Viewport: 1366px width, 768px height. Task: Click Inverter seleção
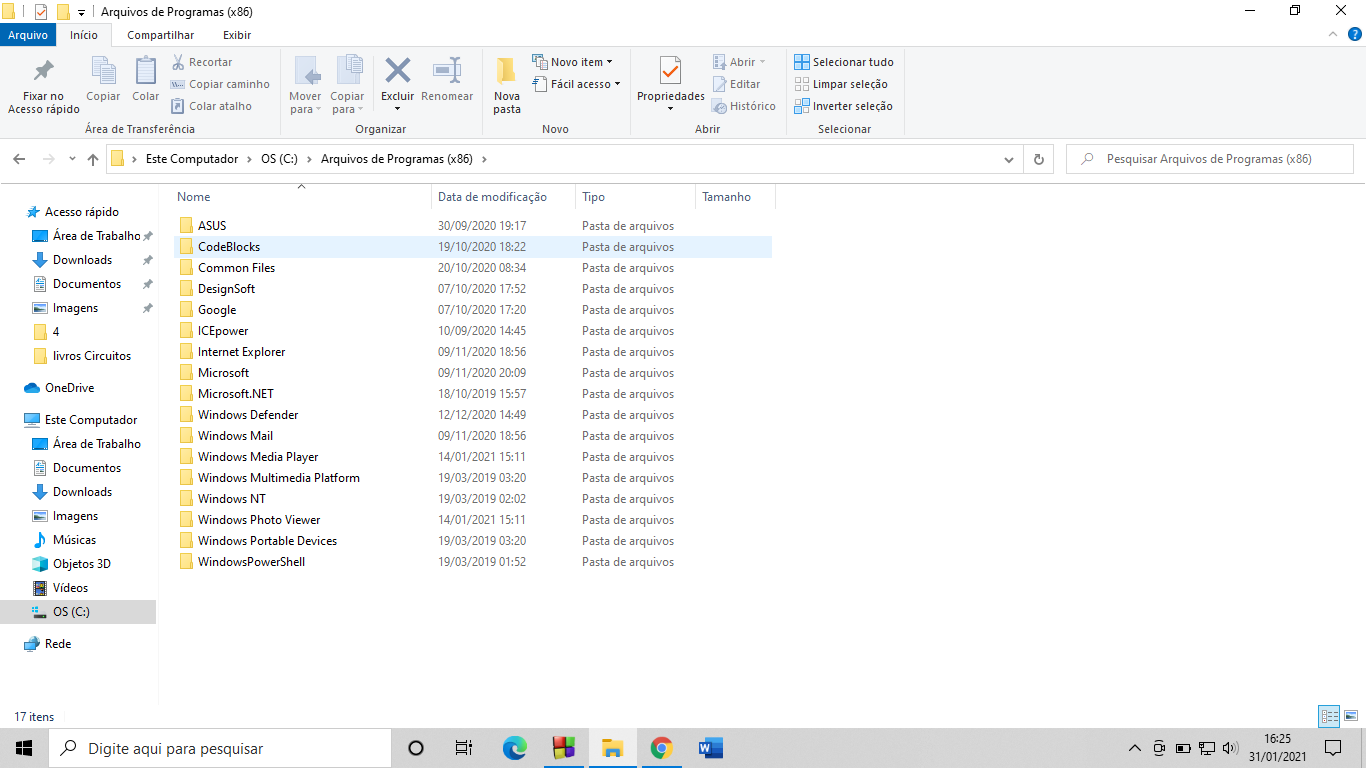coord(843,106)
